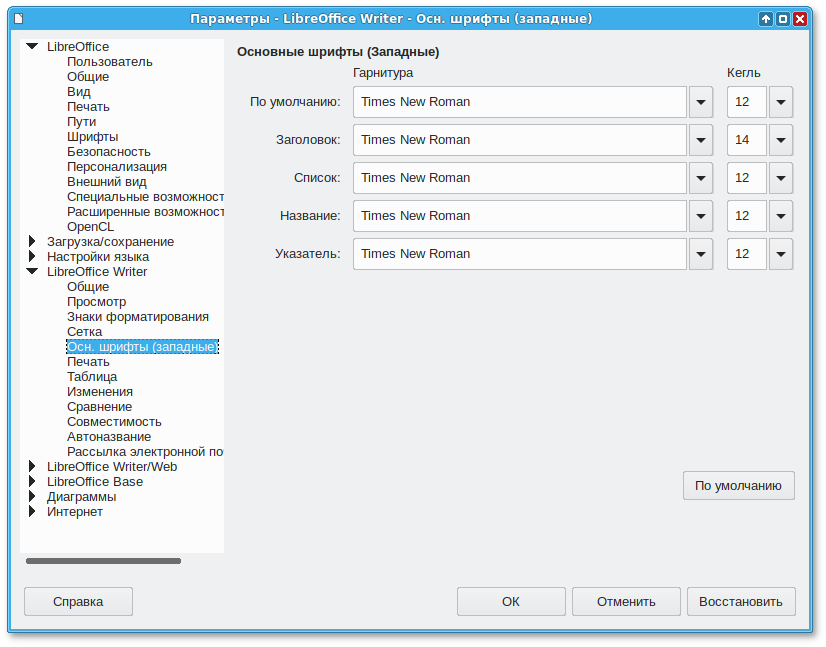Confirm settings with the ОК button
The width and height of the screenshot is (826, 647).
[x=511, y=602]
